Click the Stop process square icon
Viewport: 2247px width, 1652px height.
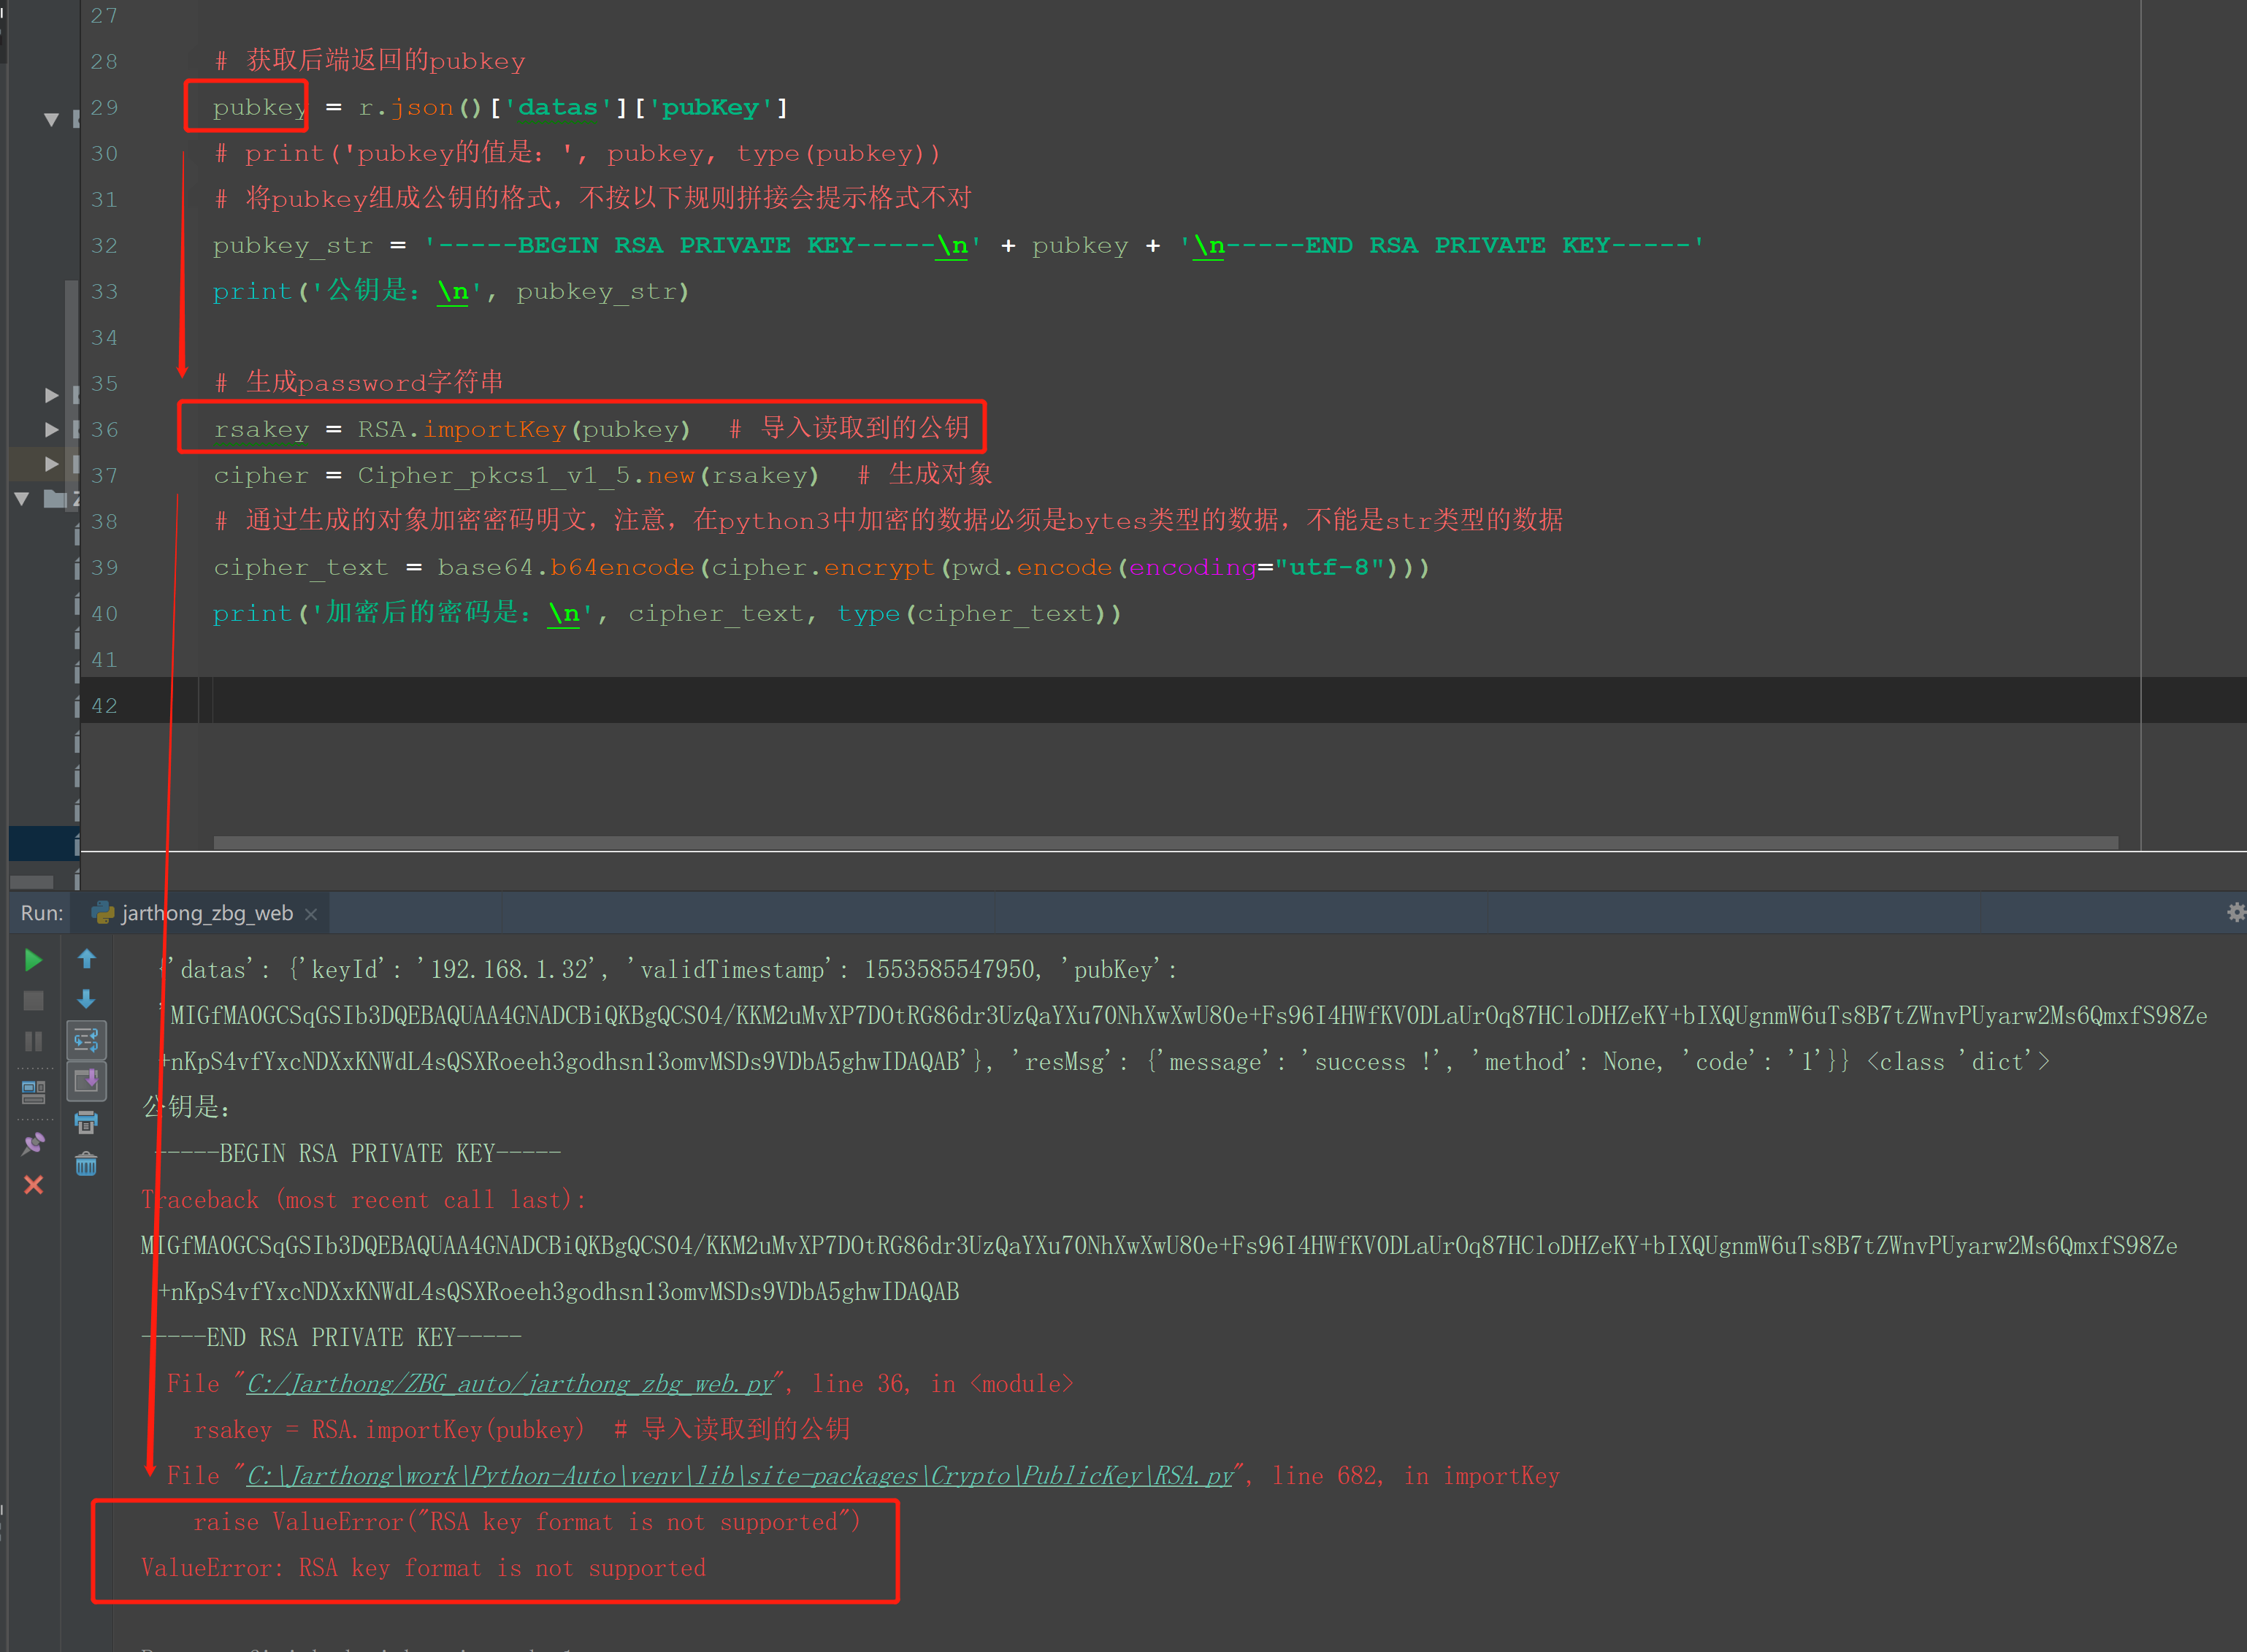(x=33, y=1000)
